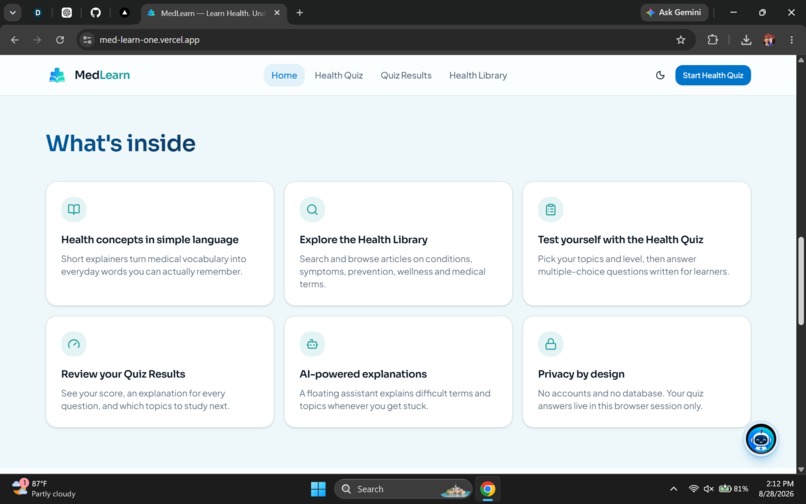This screenshot has height=504, width=806.
Task: Open the Health Quiz nav link
Action: 339,75
